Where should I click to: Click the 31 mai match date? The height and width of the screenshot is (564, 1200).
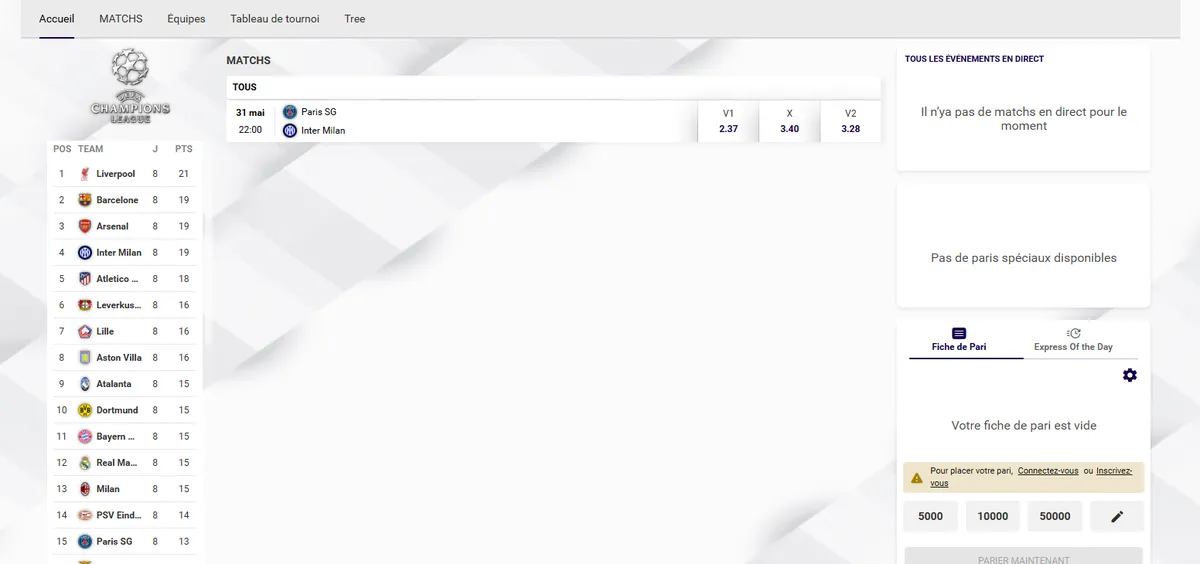[x=250, y=113]
